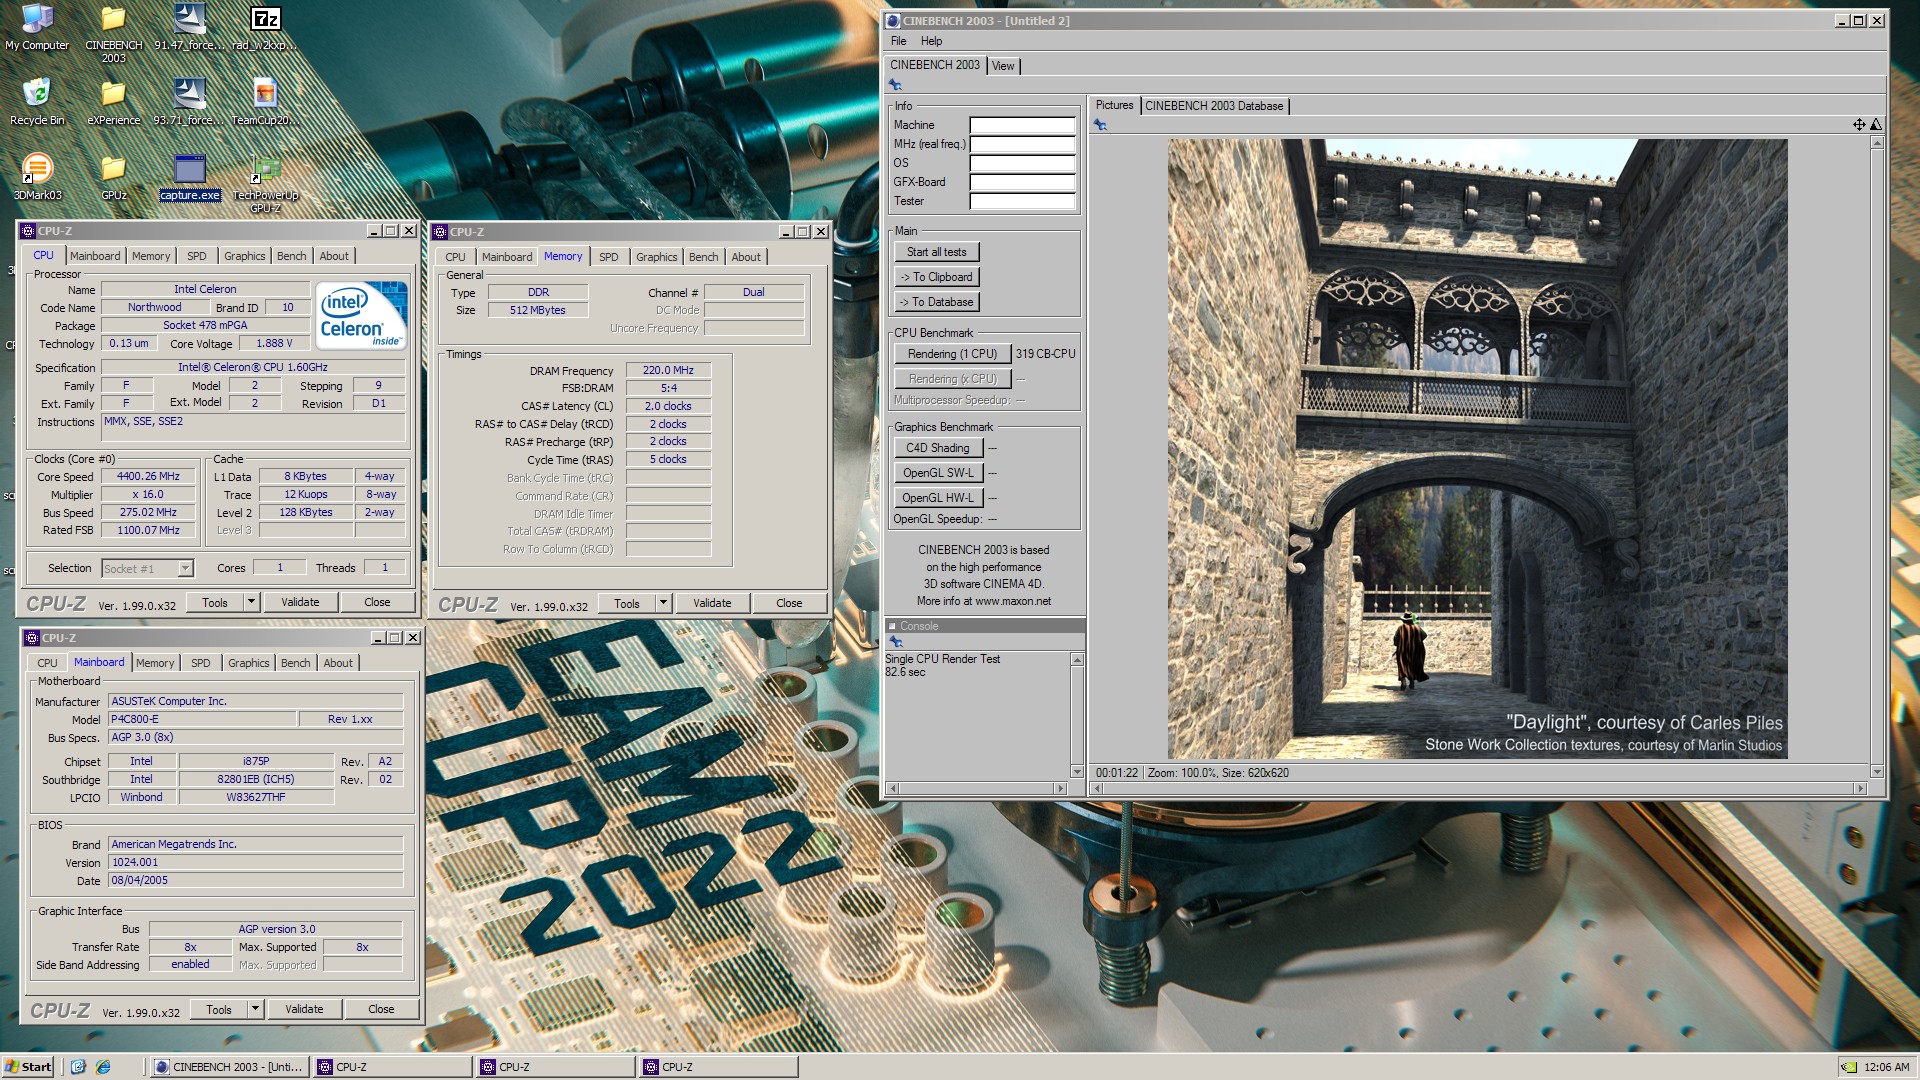Screen dimensions: 1920x1080
Task: Switch to the CINEBENCH 2003 taskbar button
Action: click(x=229, y=1067)
